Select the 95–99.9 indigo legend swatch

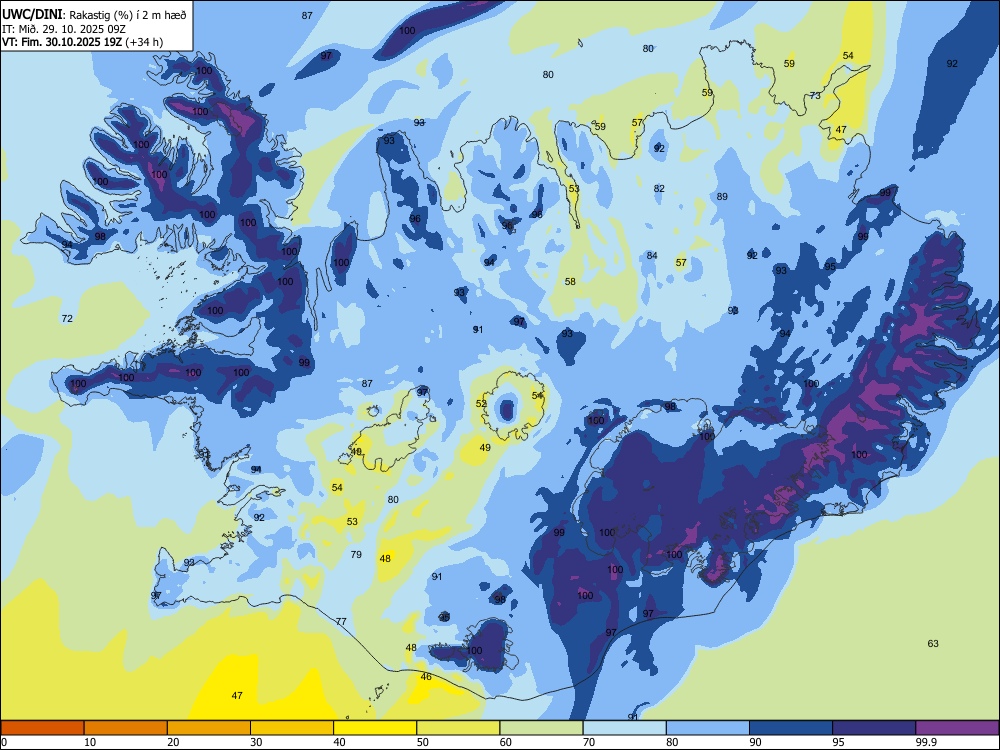click(874, 728)
